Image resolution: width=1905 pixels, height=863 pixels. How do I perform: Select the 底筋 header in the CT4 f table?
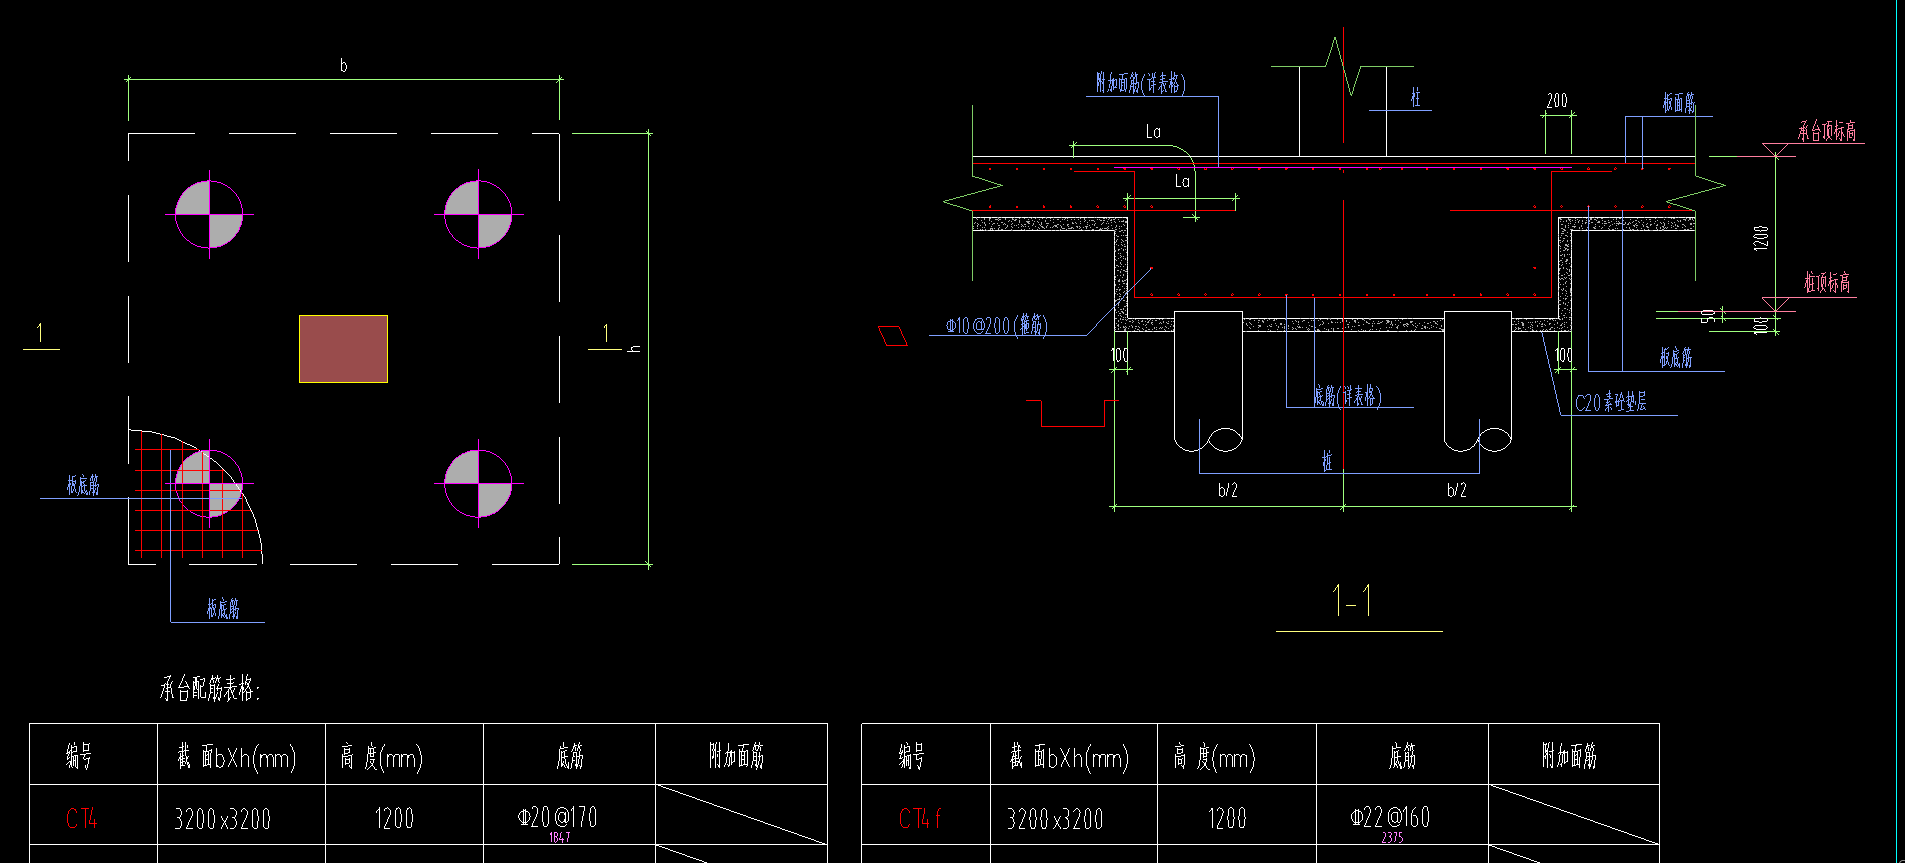1402,757
